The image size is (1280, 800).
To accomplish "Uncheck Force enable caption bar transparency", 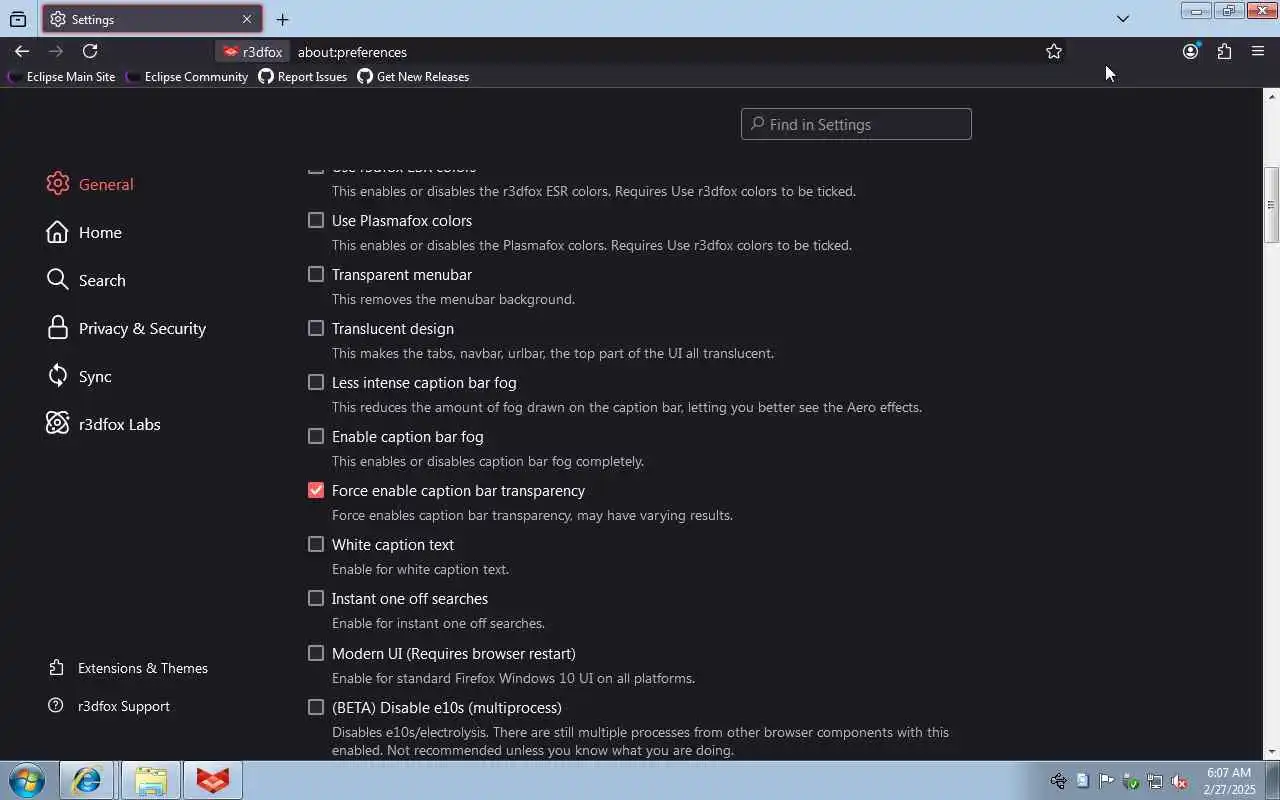I will (316, 490).
